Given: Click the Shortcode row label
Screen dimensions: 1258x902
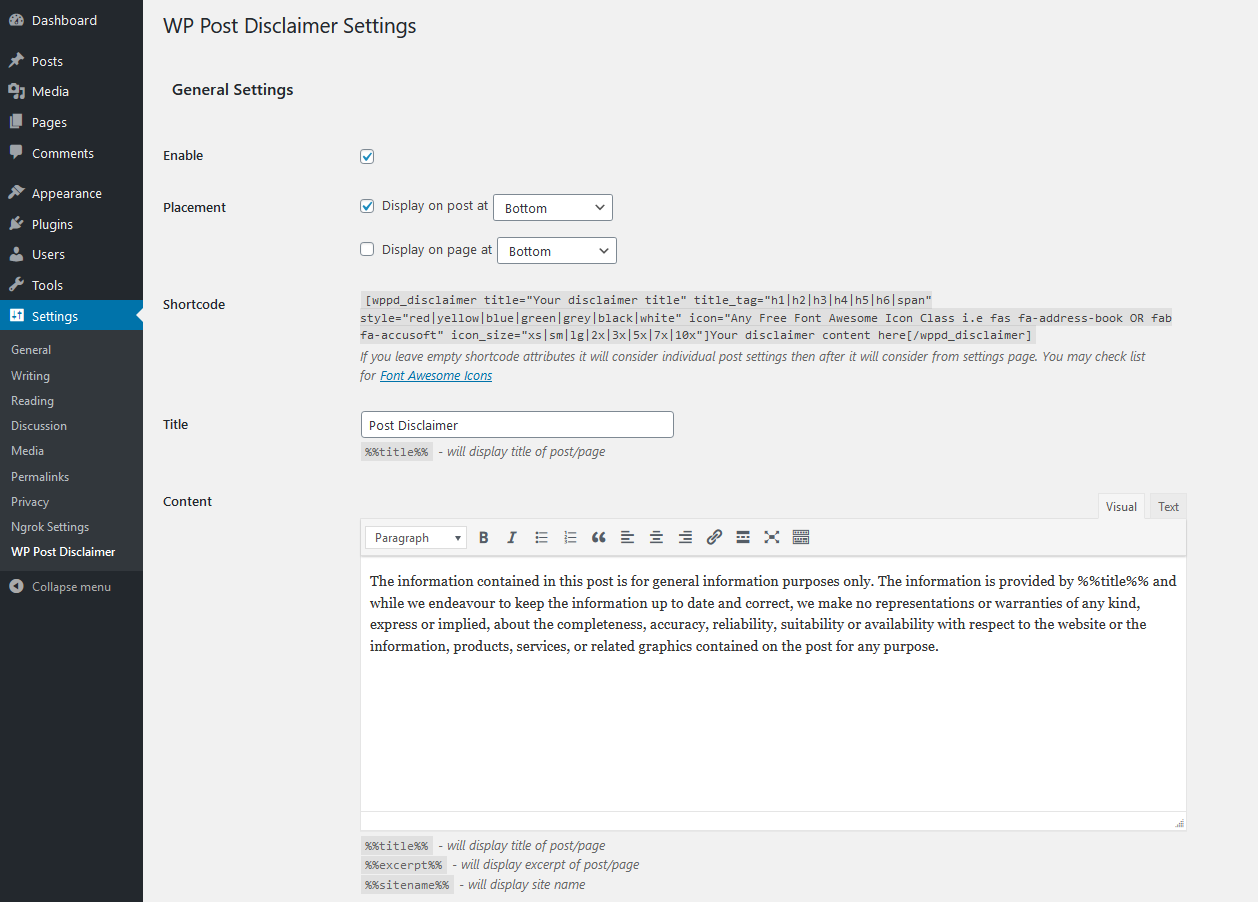Looking at the screenshot, I should pos(194,305).
